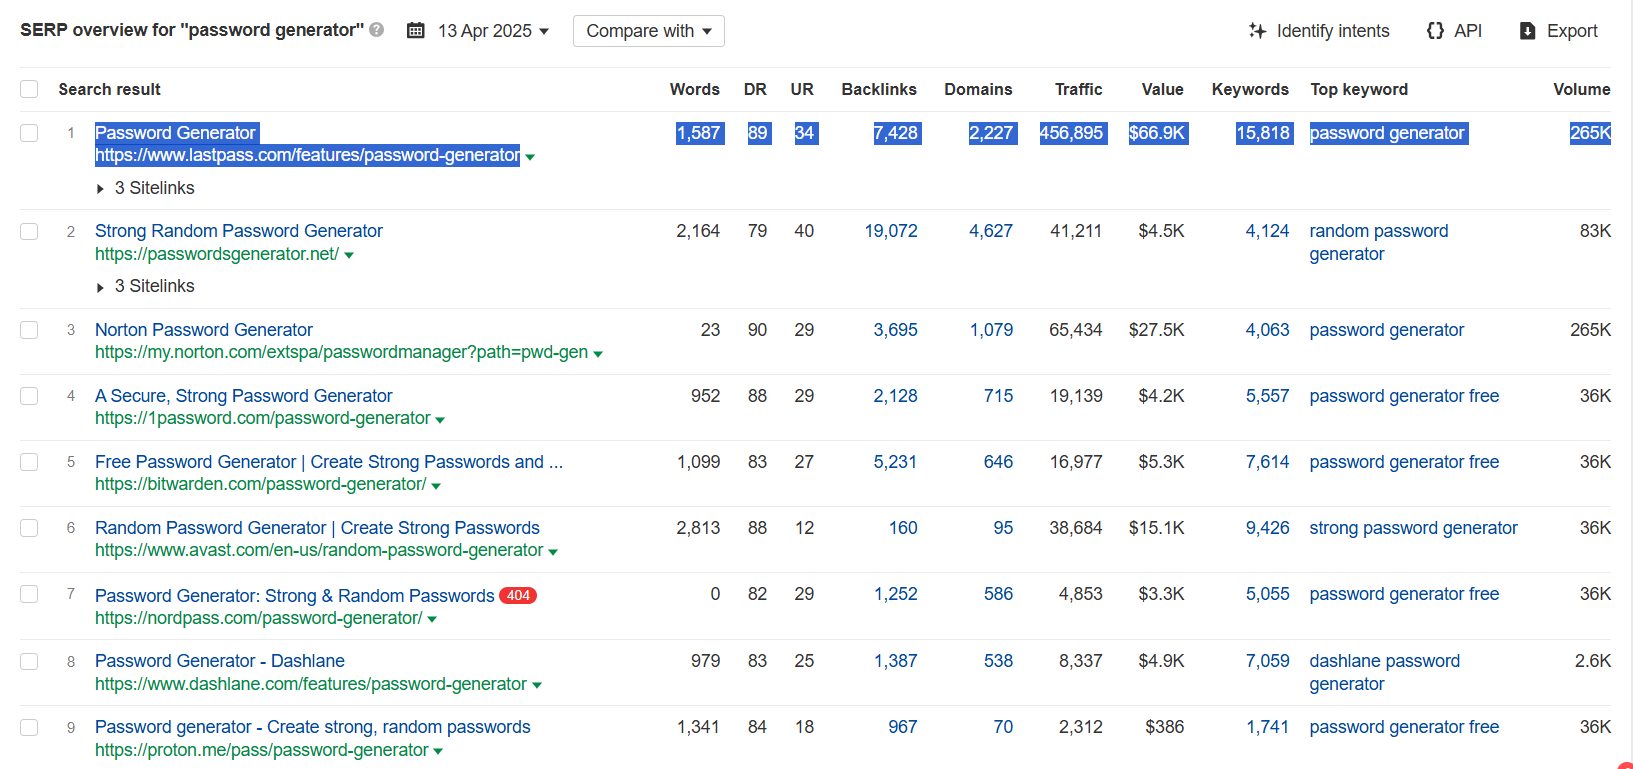The height and width of the screenshot is (769, 1633).
Task: Open the Proton Password generator title link
Action: [313, 727]
